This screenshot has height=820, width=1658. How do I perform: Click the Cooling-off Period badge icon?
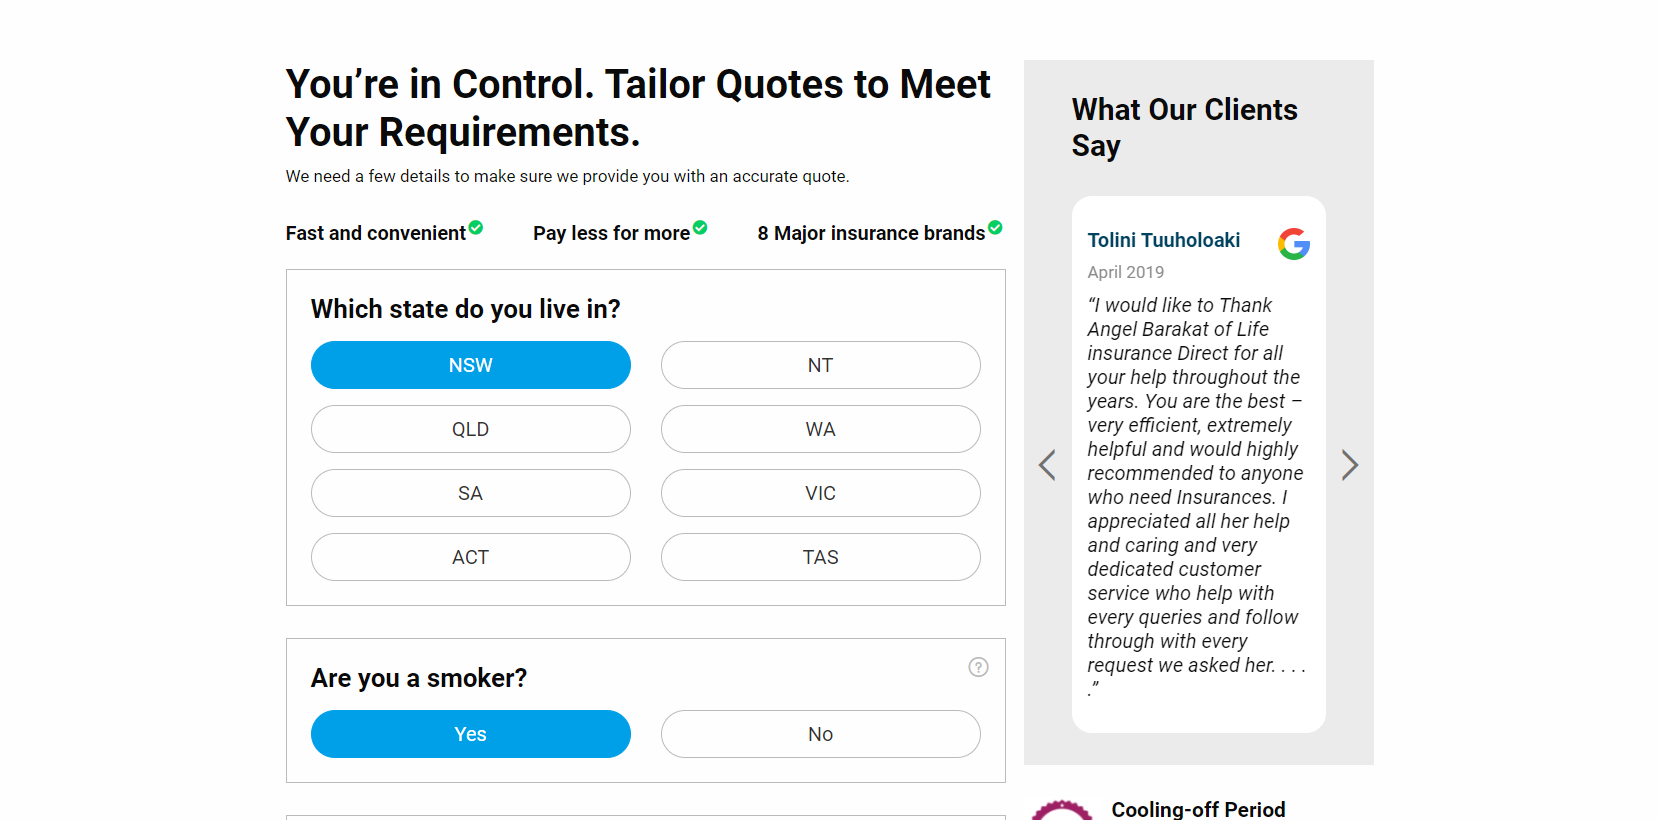click(x=1062, y=810)
